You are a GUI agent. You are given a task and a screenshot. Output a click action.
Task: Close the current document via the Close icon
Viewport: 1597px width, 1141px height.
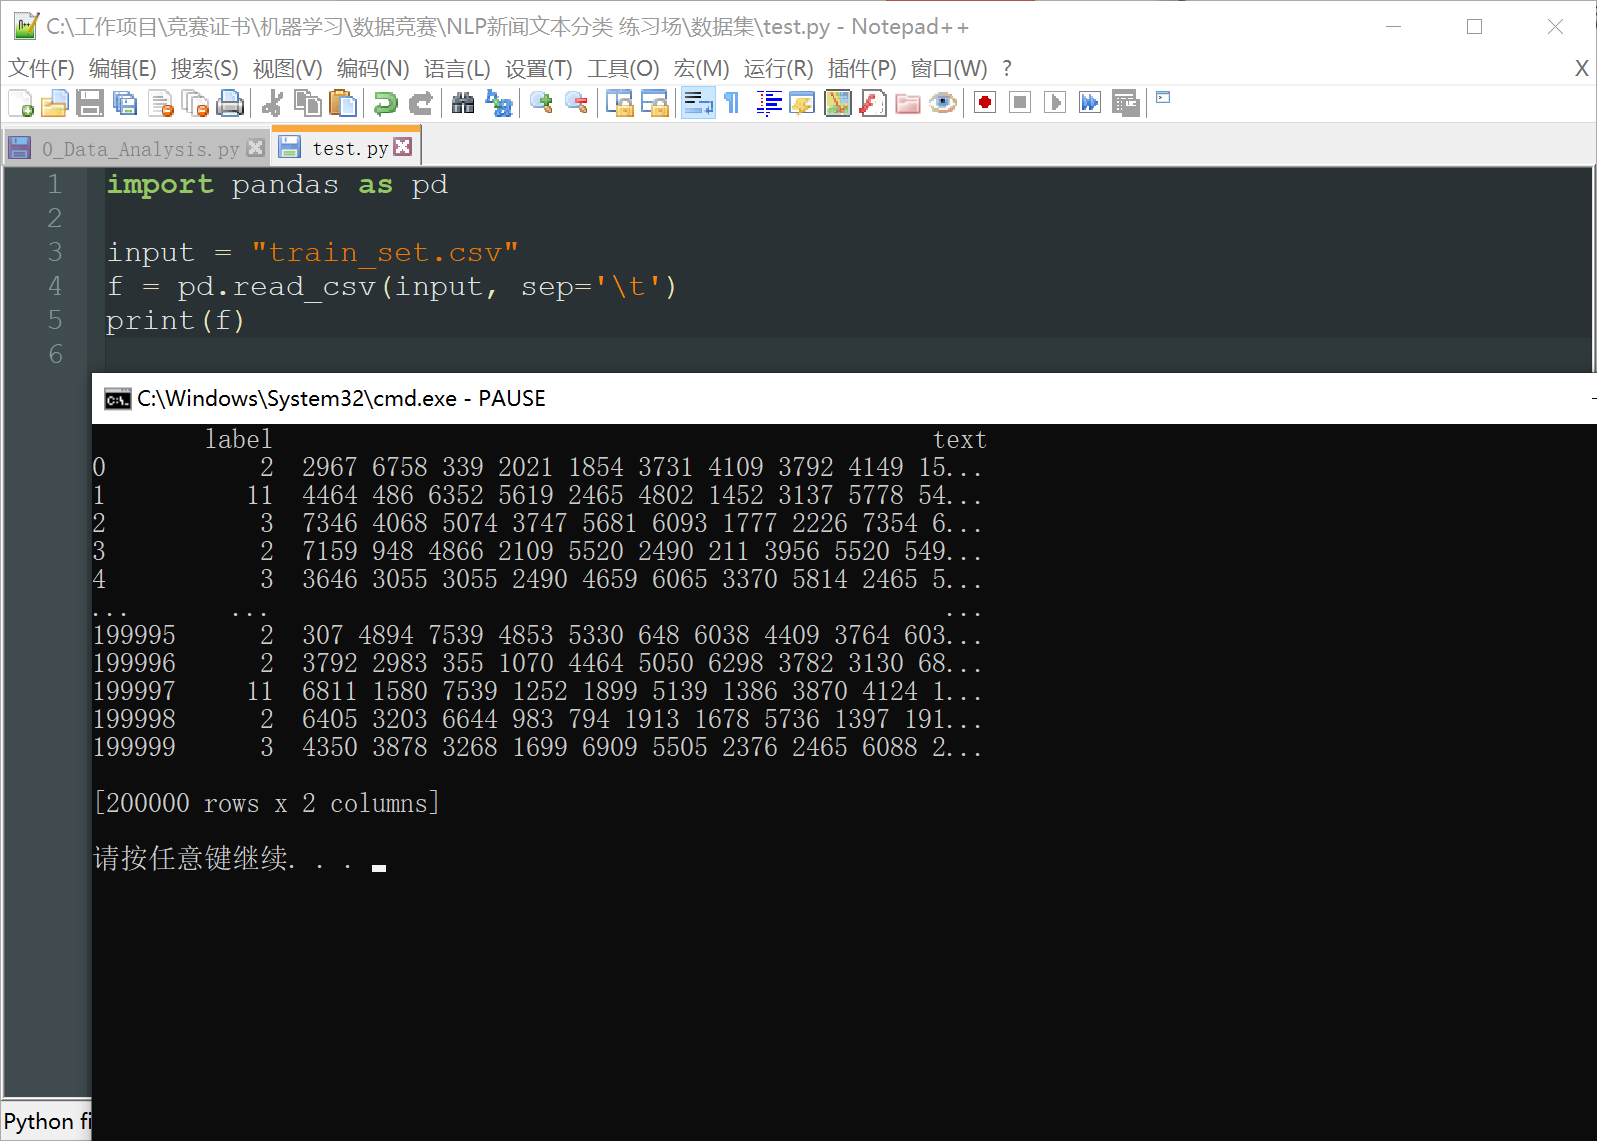click(161, 103)
